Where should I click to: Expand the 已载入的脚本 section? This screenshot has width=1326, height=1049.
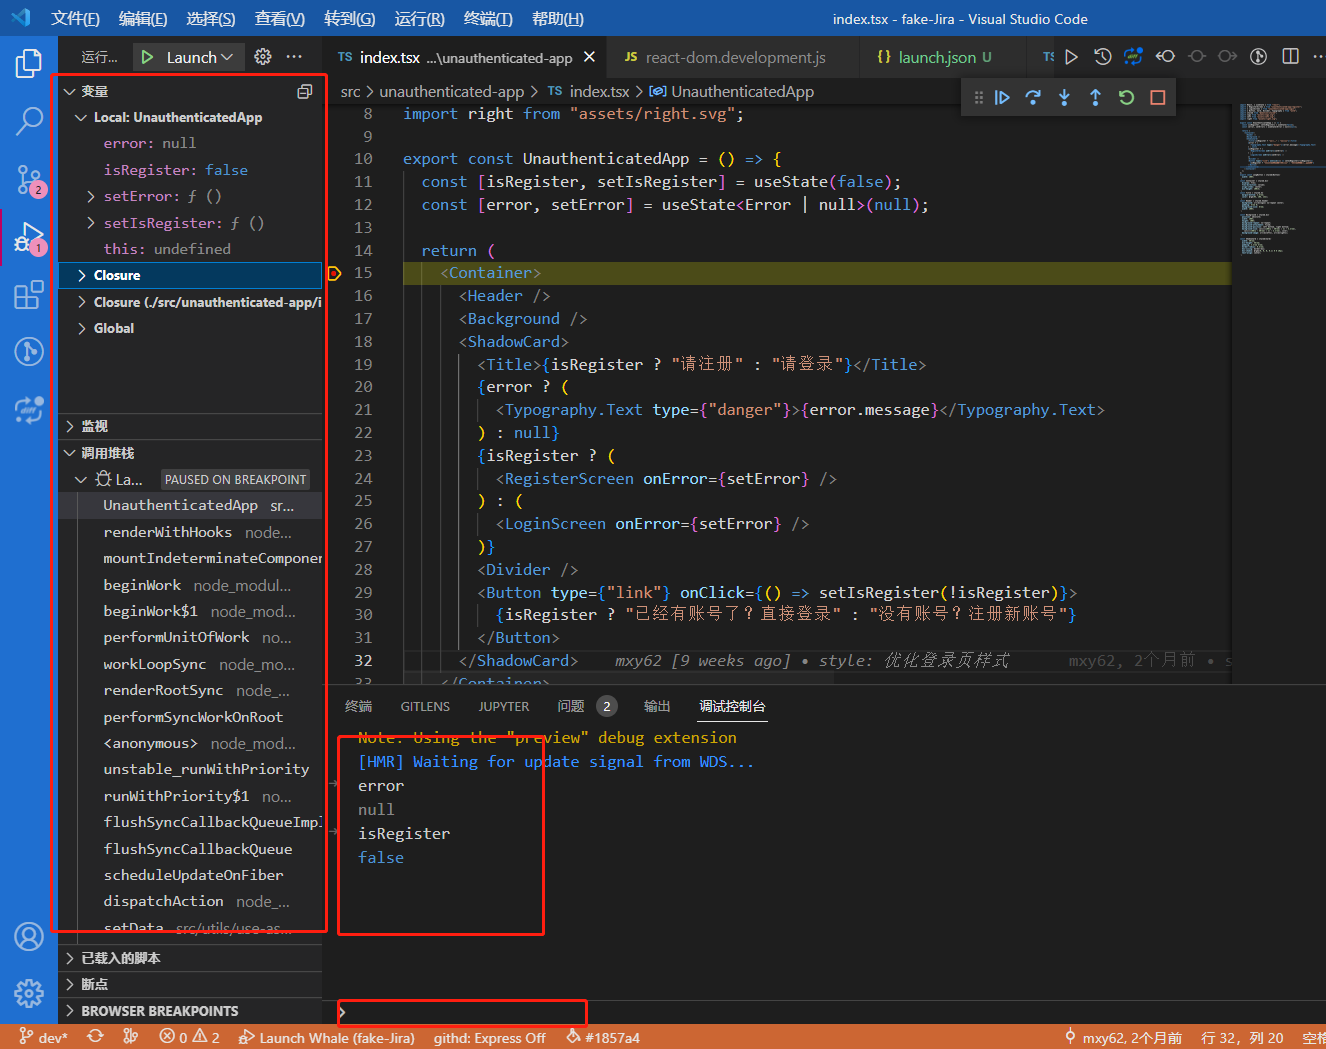[x=190, y=958]
